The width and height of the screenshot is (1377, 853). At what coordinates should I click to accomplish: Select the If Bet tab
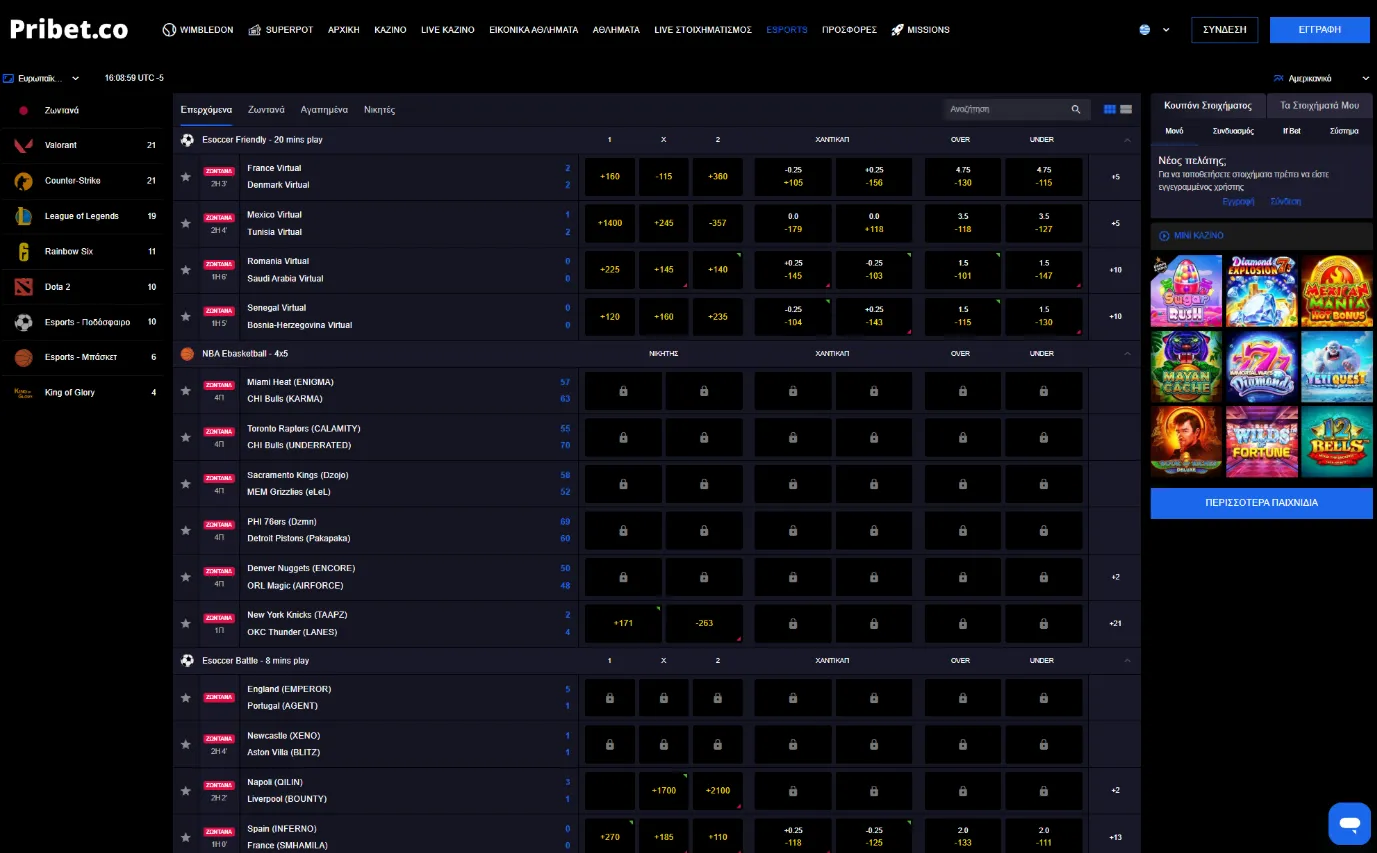(x=1292, y=131)
